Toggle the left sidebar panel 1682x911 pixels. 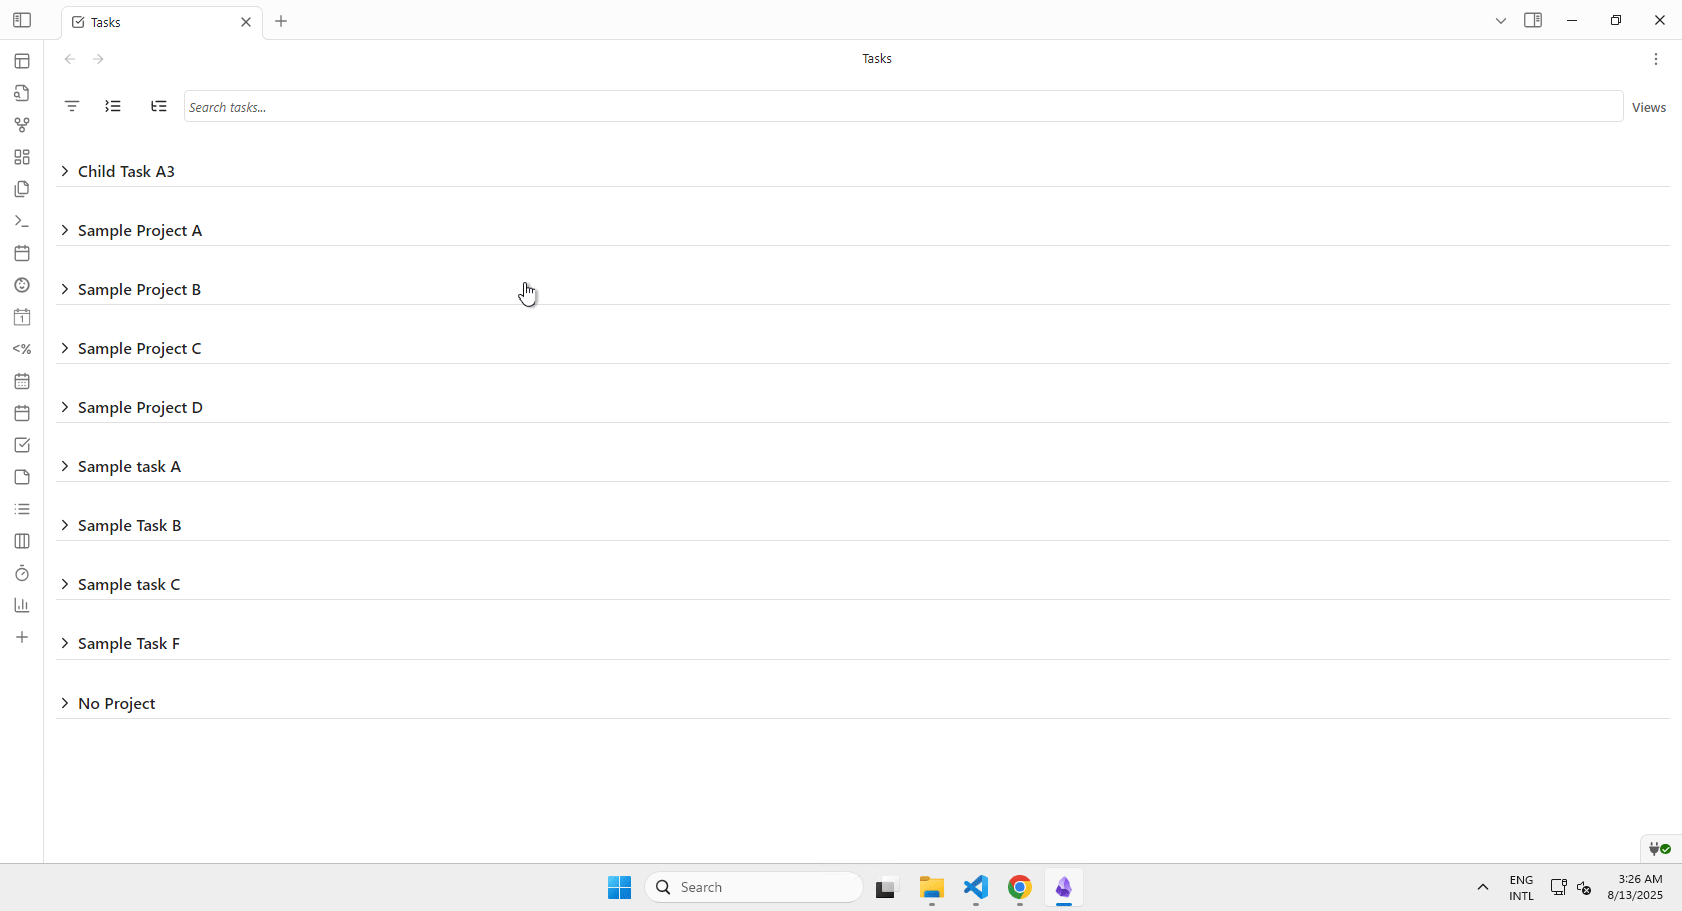pos(22,21)
